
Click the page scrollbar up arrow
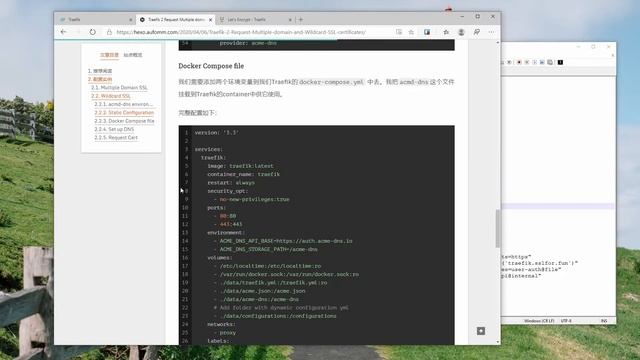coord(498,42)
